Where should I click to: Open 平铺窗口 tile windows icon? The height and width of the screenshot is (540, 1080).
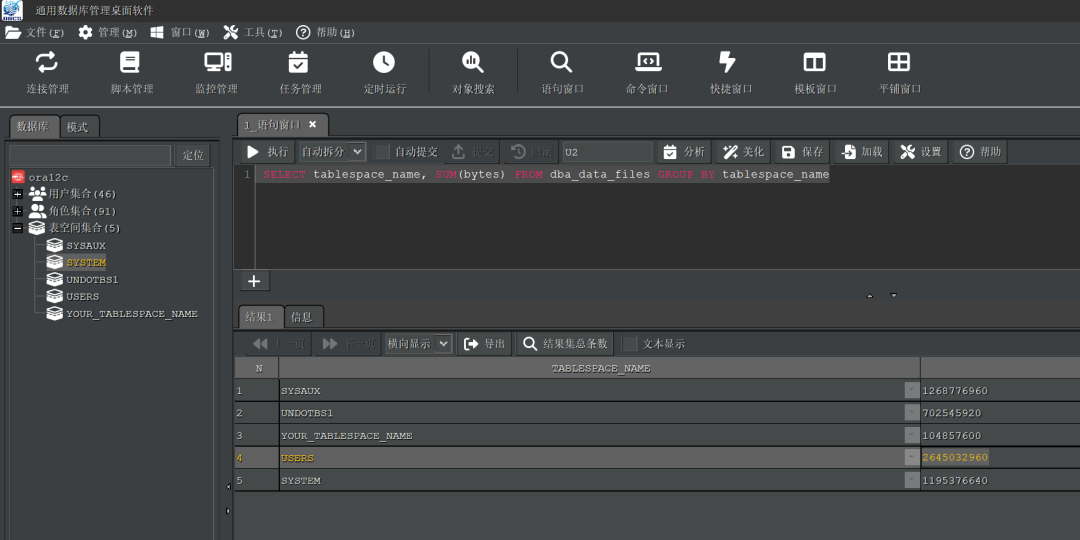pos(899,63)
